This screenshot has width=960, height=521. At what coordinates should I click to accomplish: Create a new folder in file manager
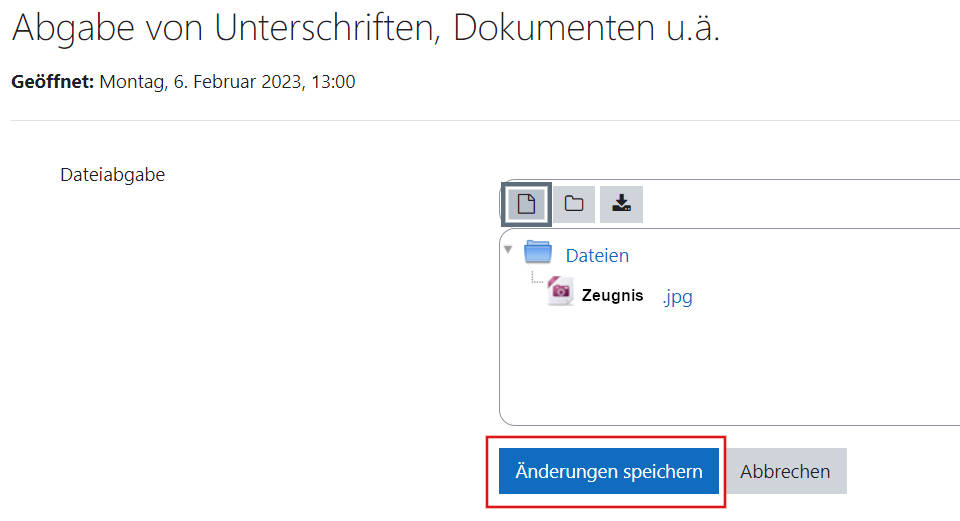(574, 204)
